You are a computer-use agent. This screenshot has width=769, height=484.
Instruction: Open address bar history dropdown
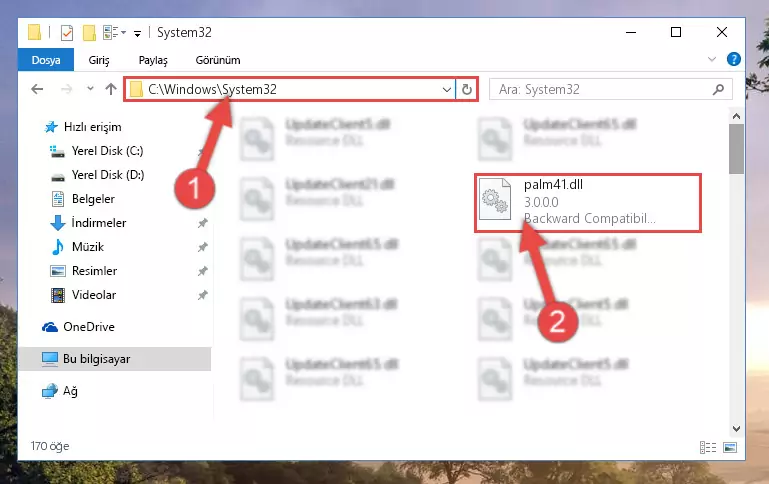click(x=446, y=90)
